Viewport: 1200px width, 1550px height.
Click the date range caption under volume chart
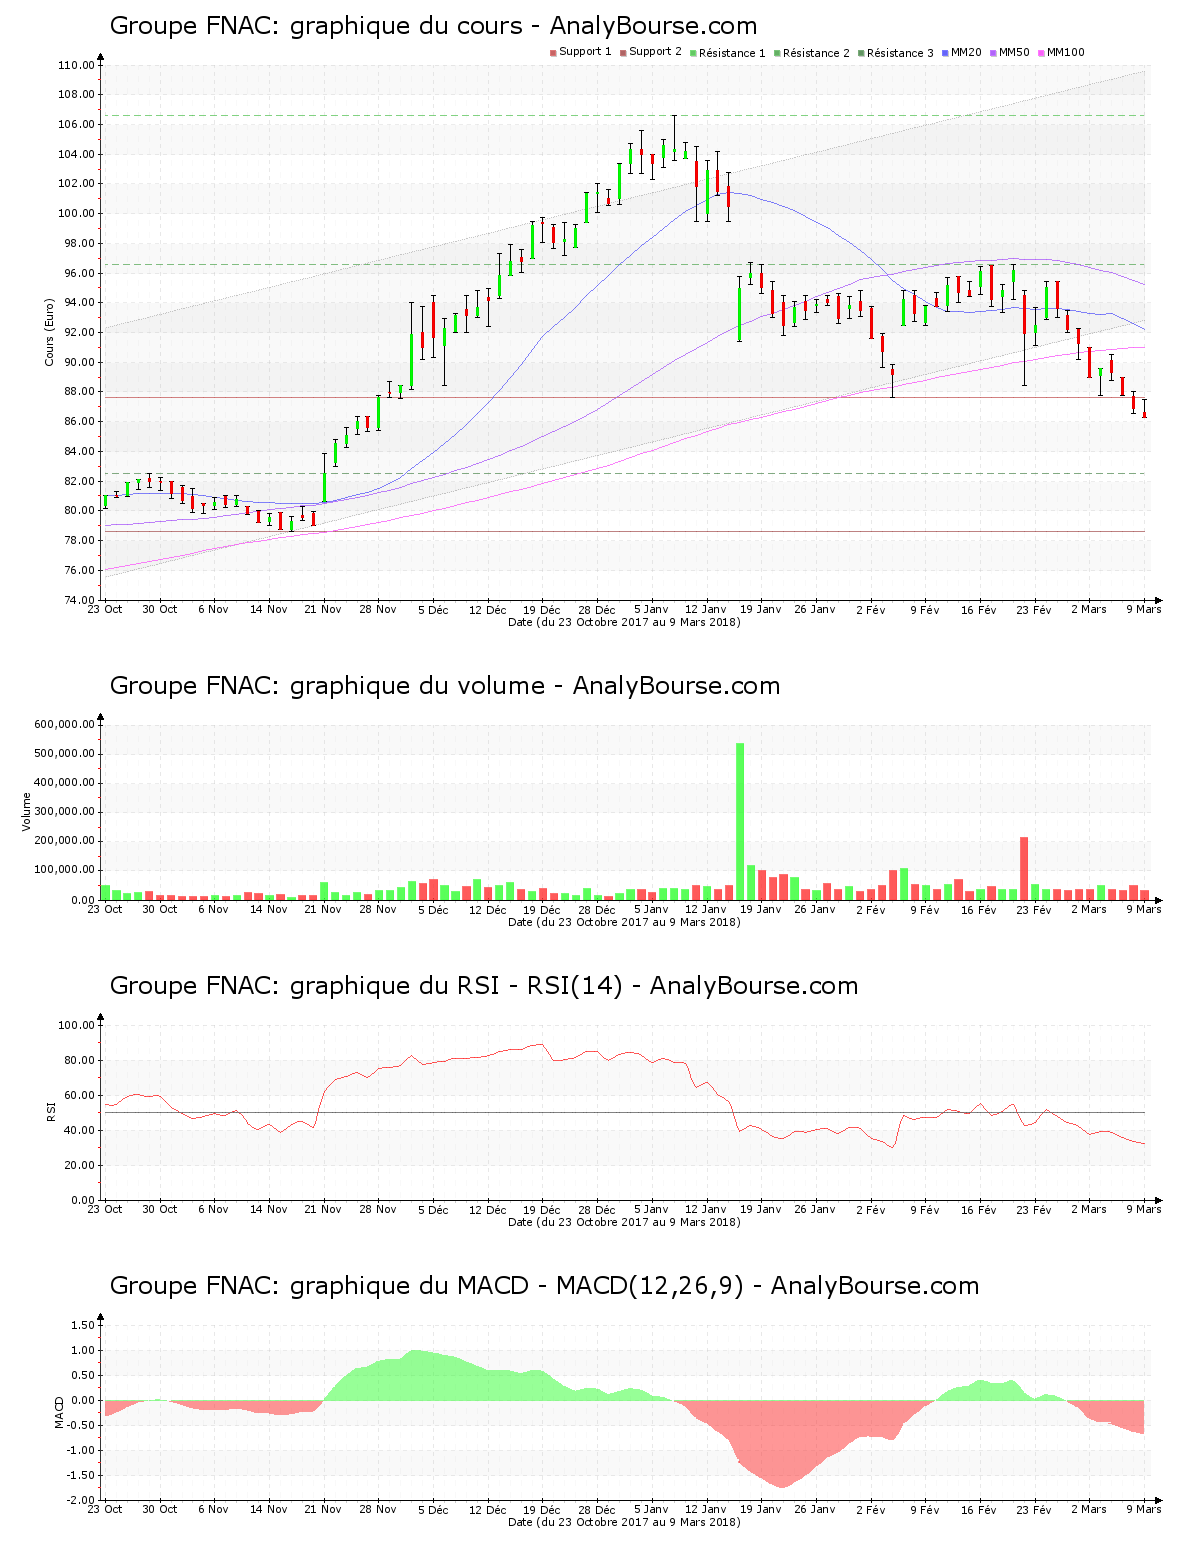point(624,922)
